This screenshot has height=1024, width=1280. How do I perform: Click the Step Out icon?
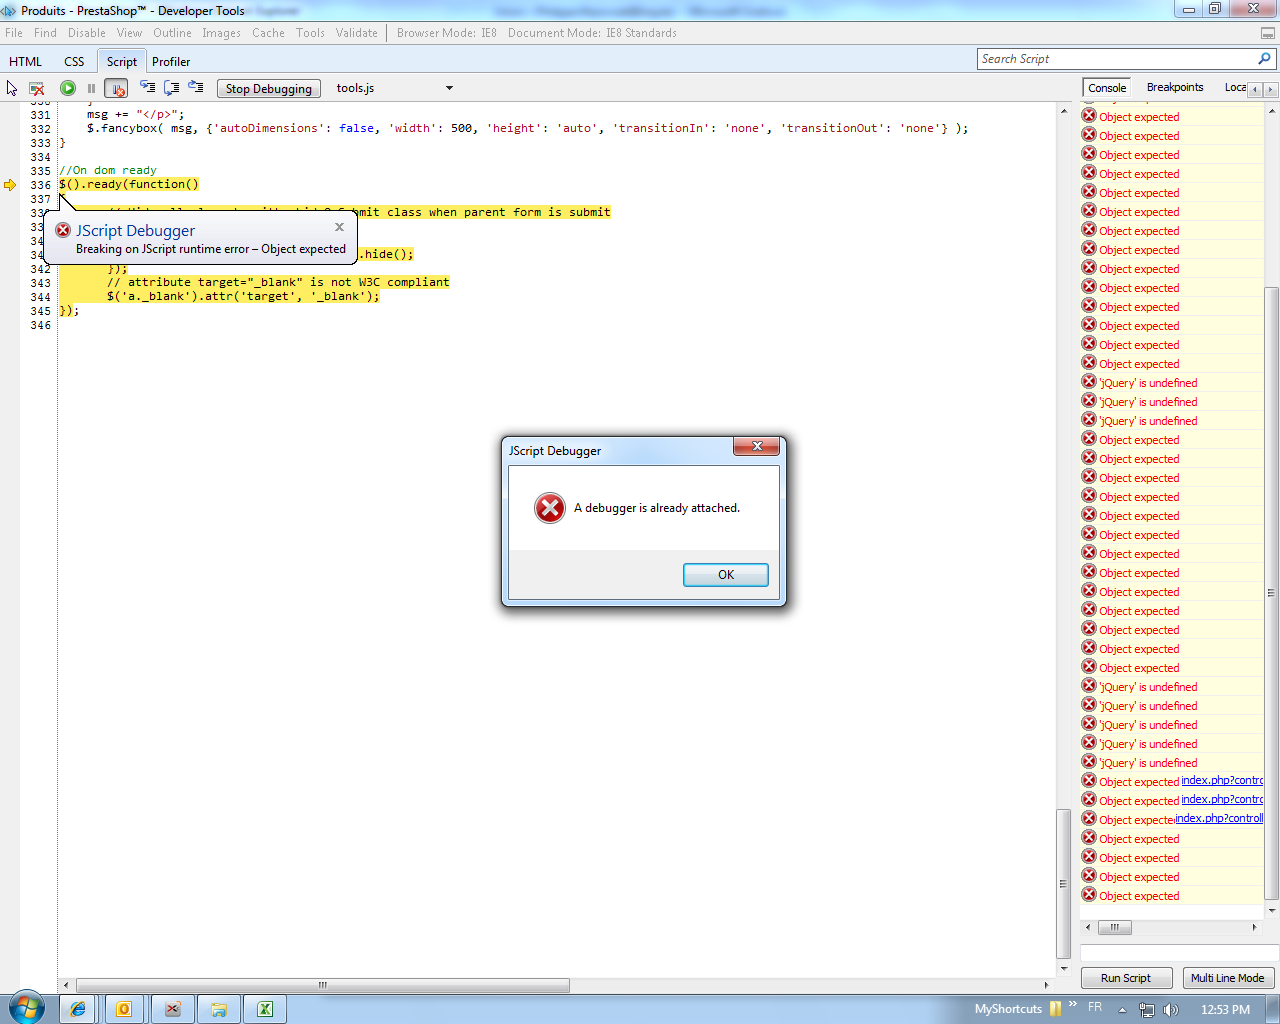(x=196, y=87)
